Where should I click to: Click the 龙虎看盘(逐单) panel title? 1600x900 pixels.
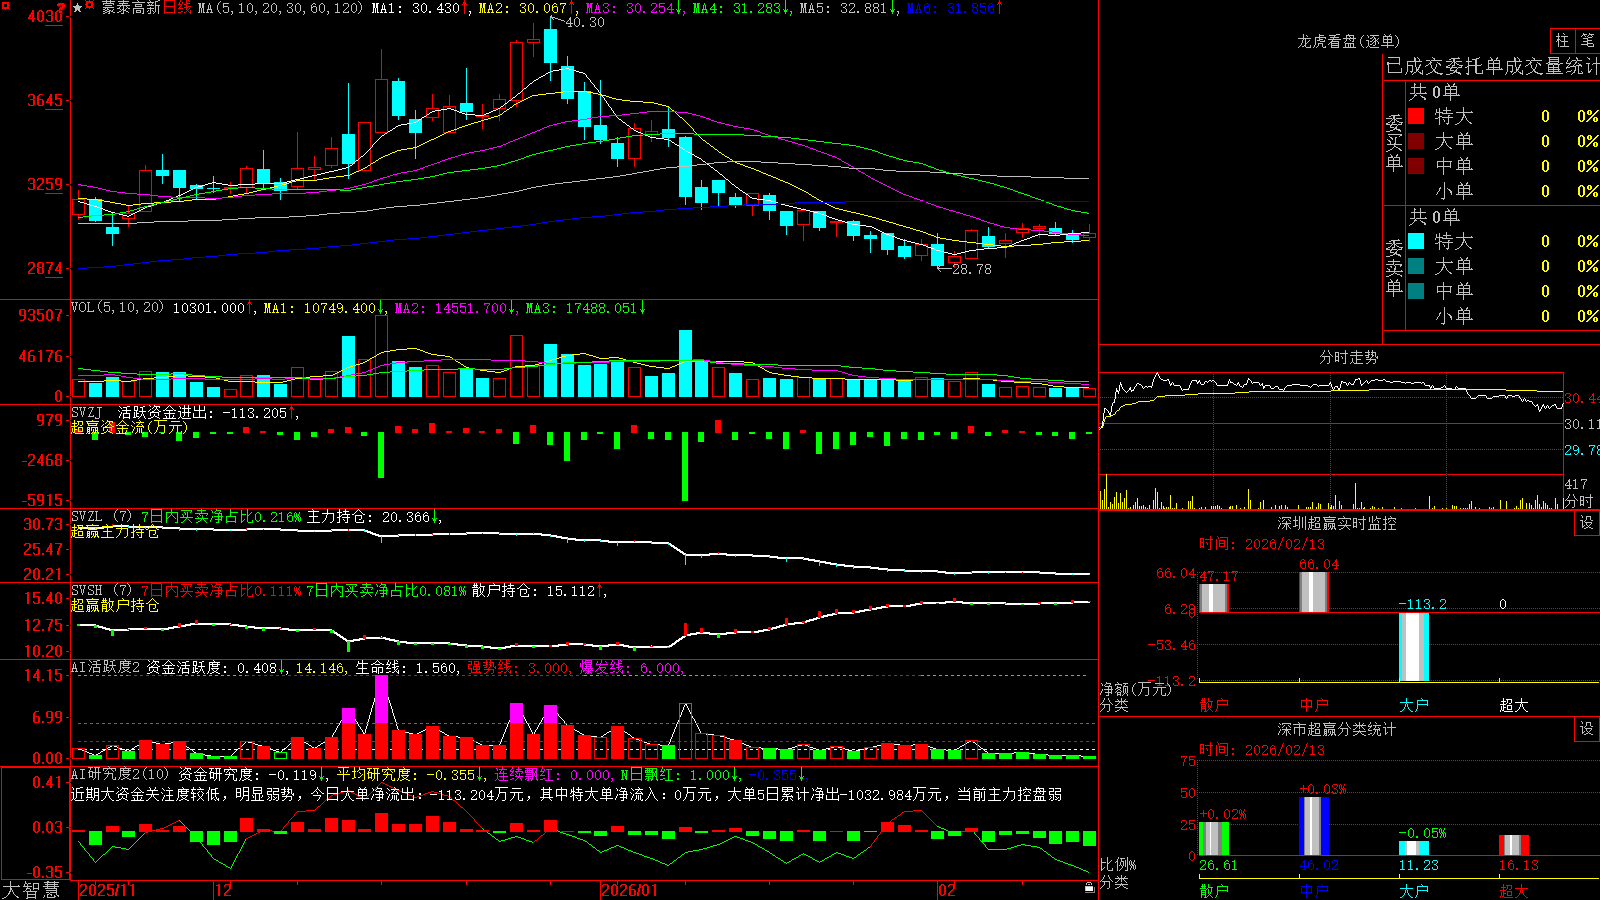coord(1349,41)
